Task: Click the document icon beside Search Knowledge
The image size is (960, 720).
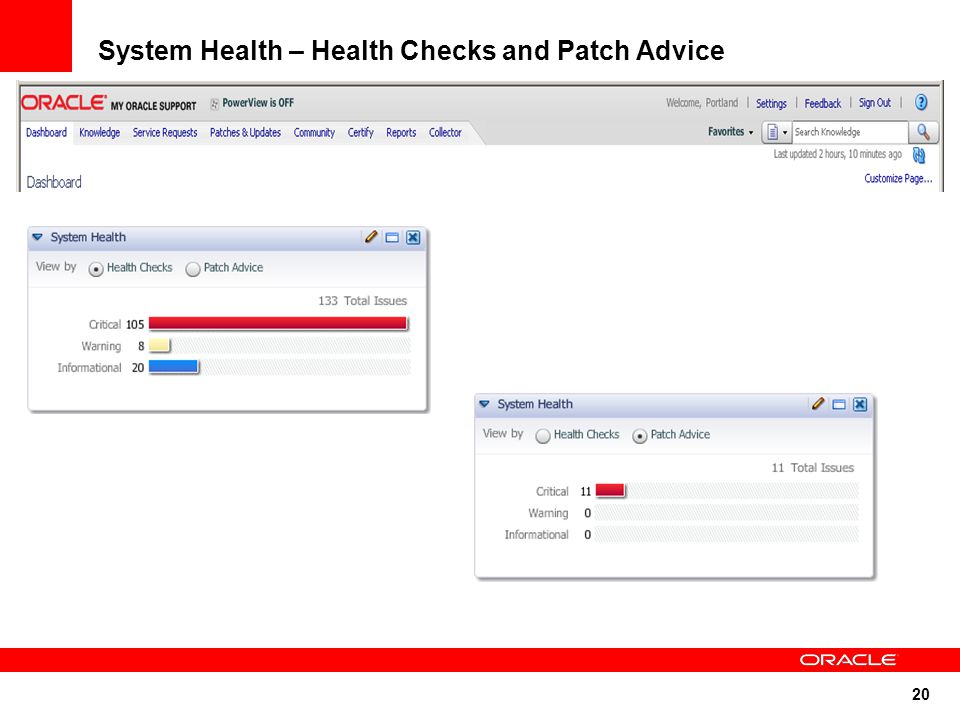Action: (x=773, y=132)
